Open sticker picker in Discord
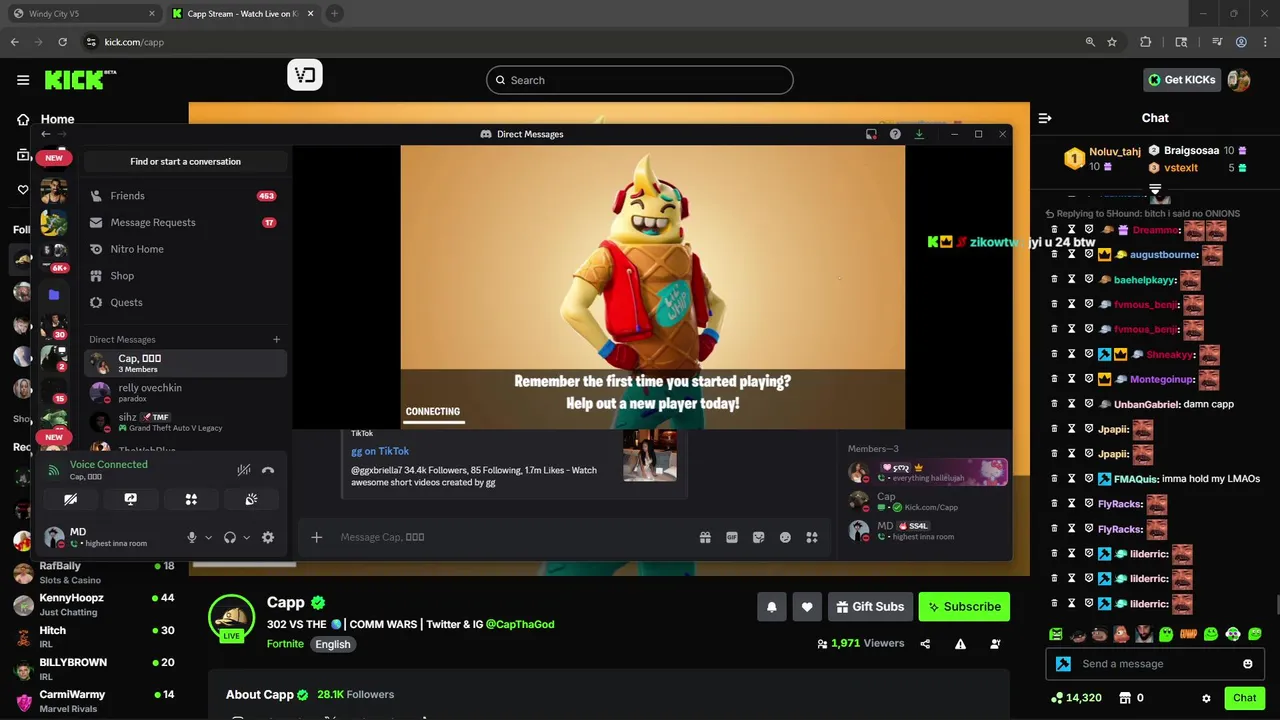Image resolution: width=1280 pixels, height=720 pixels. [x=759, y=537]
